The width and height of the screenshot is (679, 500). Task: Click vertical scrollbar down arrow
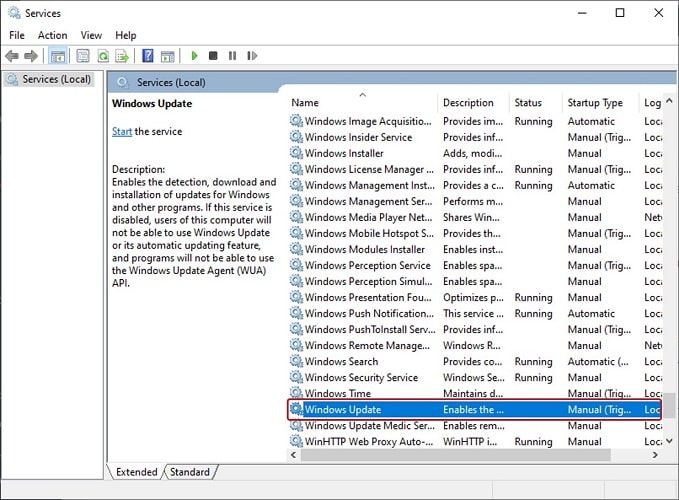669,441
